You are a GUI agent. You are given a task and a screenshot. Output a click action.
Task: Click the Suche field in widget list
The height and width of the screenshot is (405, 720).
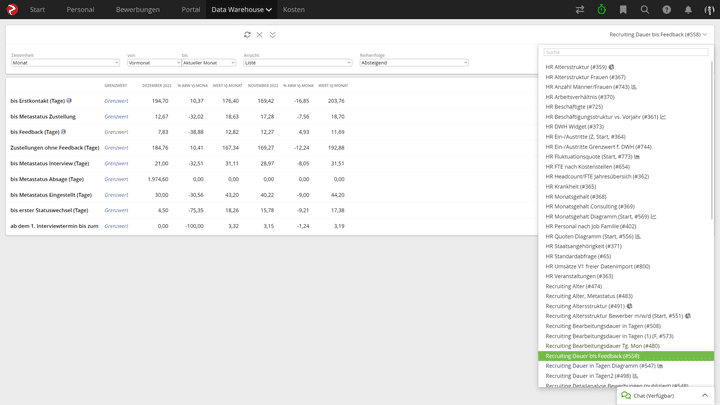pos(625,52)
